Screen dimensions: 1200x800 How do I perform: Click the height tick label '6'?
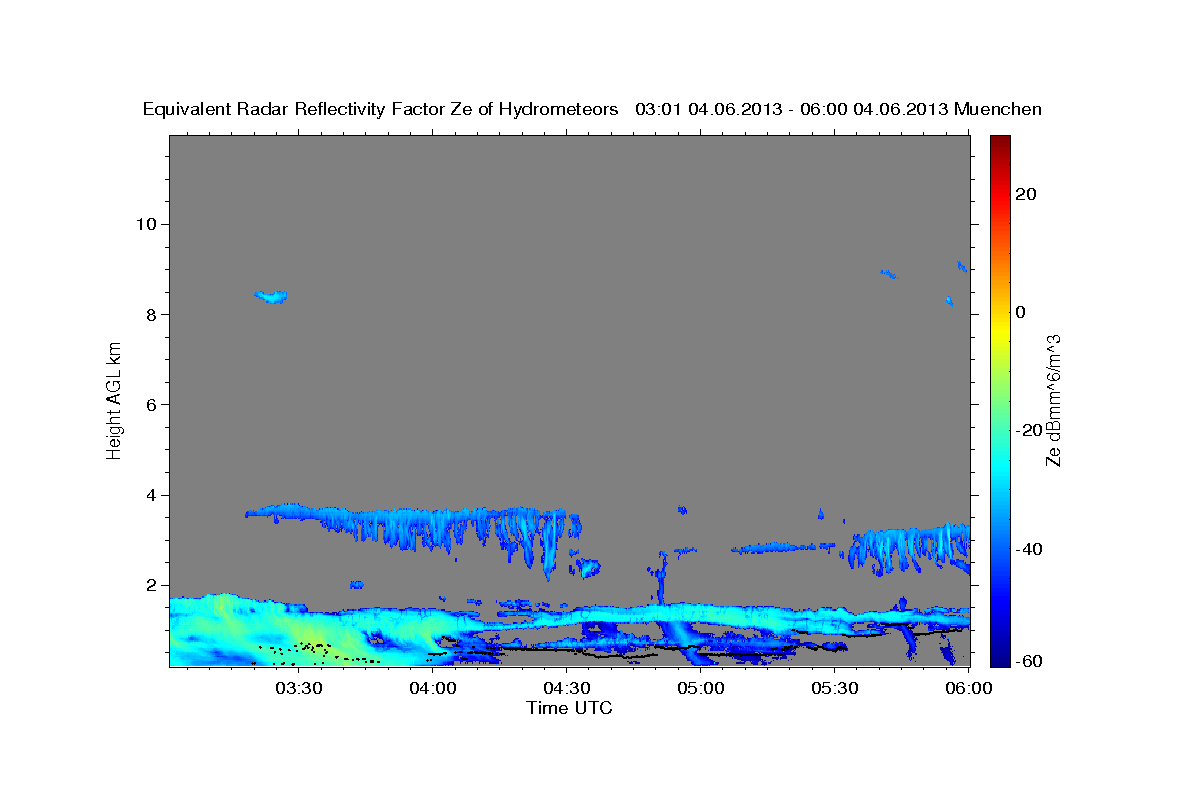[152, 404]
